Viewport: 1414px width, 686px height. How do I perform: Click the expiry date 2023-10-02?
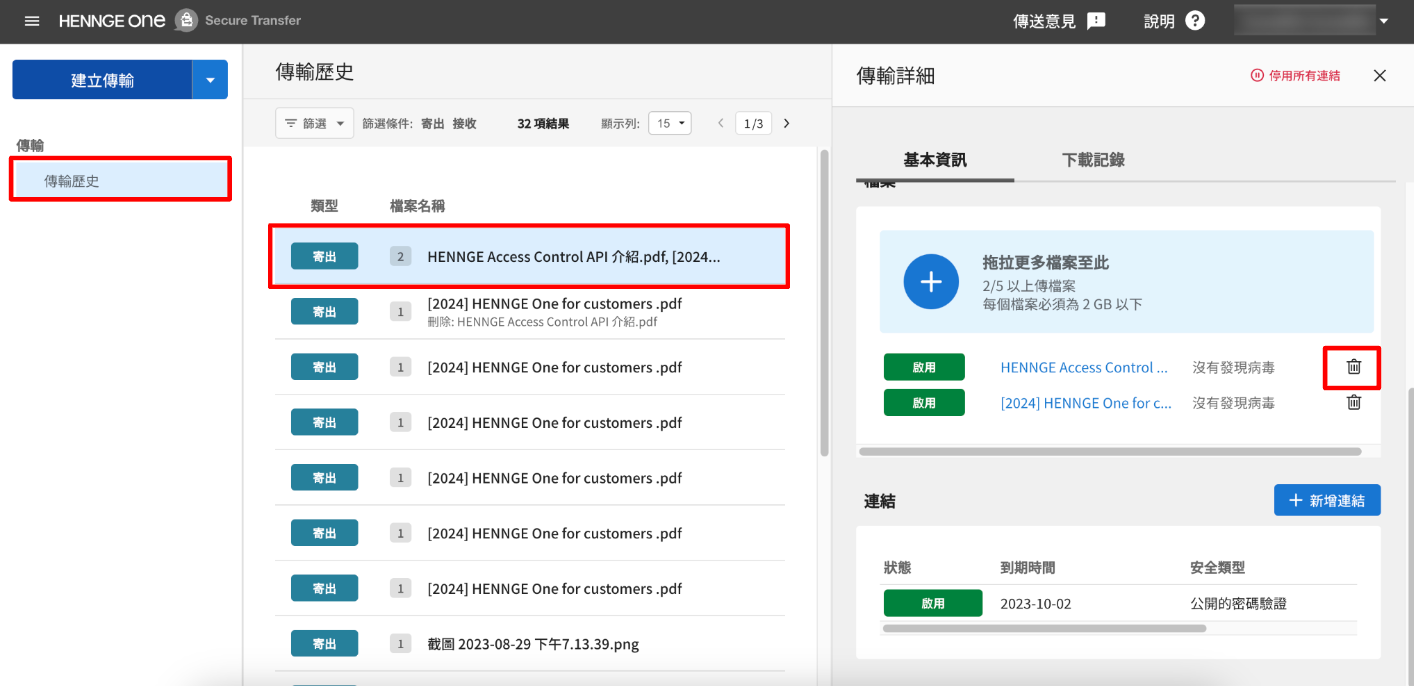click(x=1035, y=604)
